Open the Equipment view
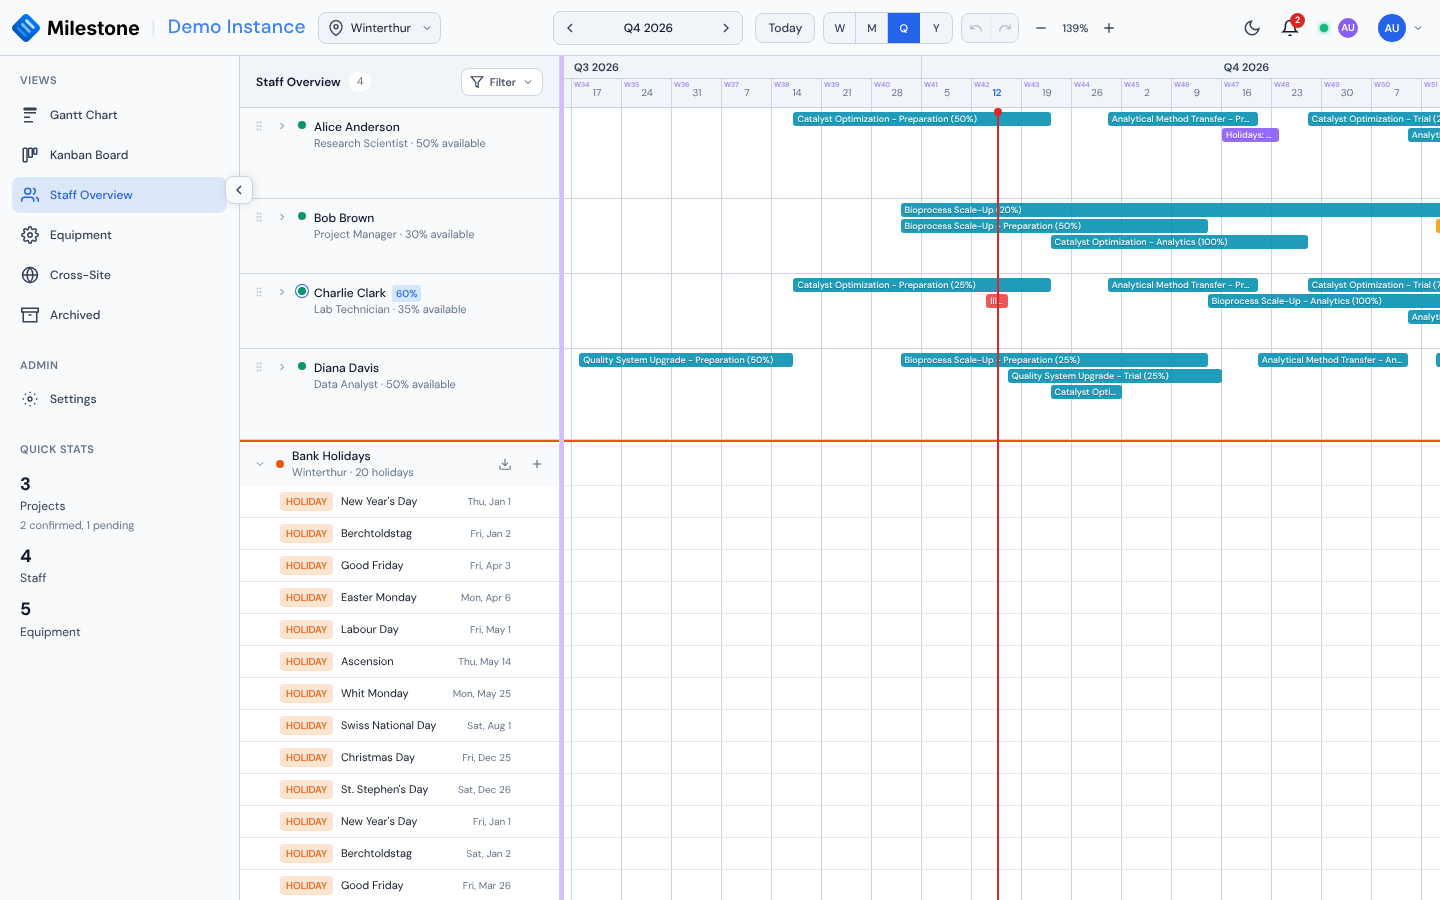The image size is (1440, 900). tap(120, 235)
